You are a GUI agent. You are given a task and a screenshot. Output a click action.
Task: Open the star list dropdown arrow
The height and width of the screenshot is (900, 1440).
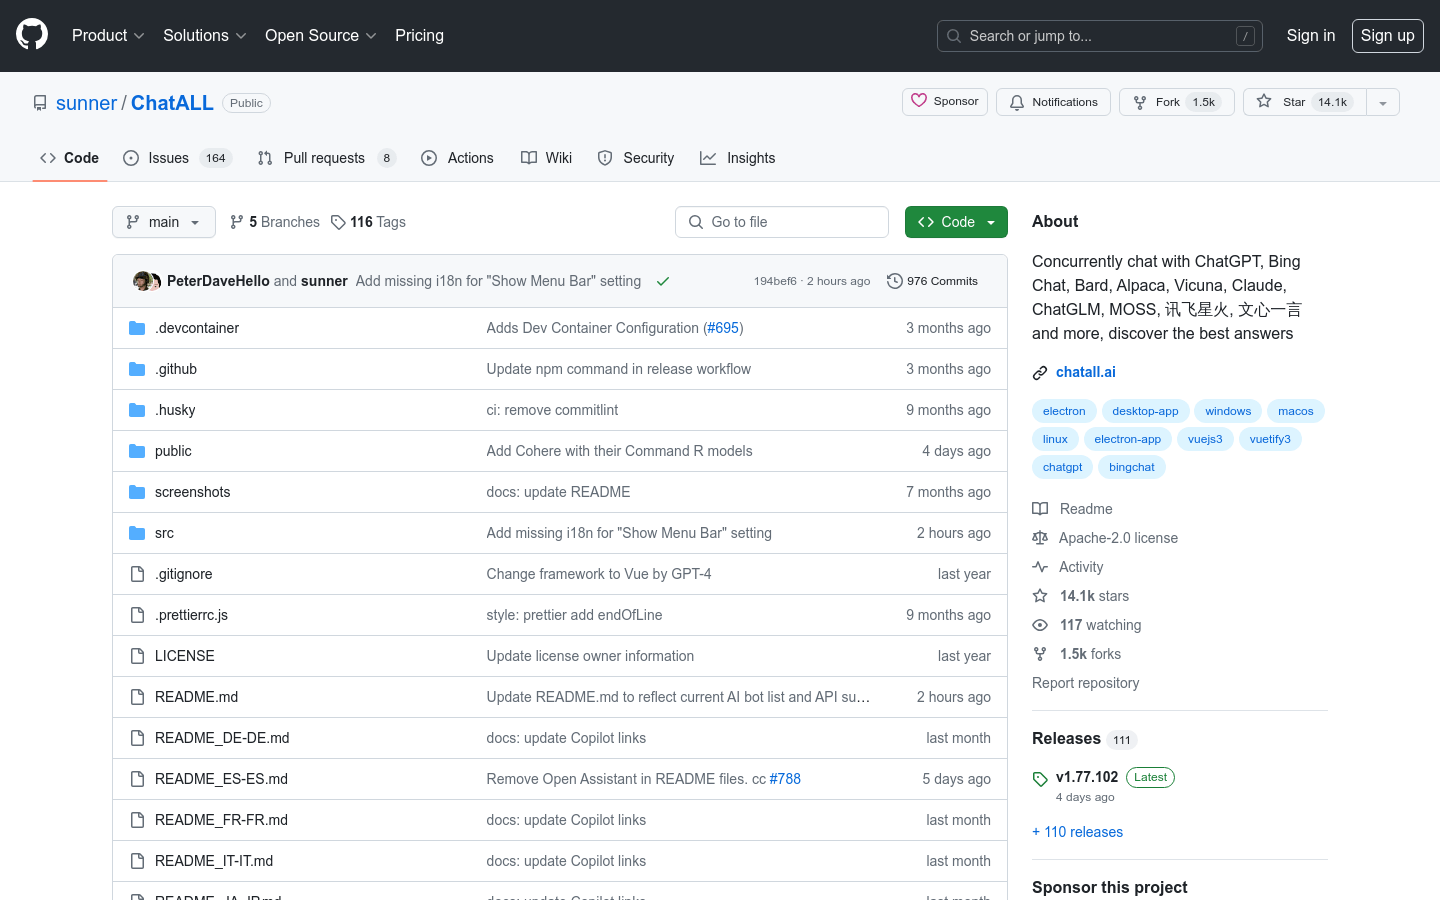(x=1383, y=102)
